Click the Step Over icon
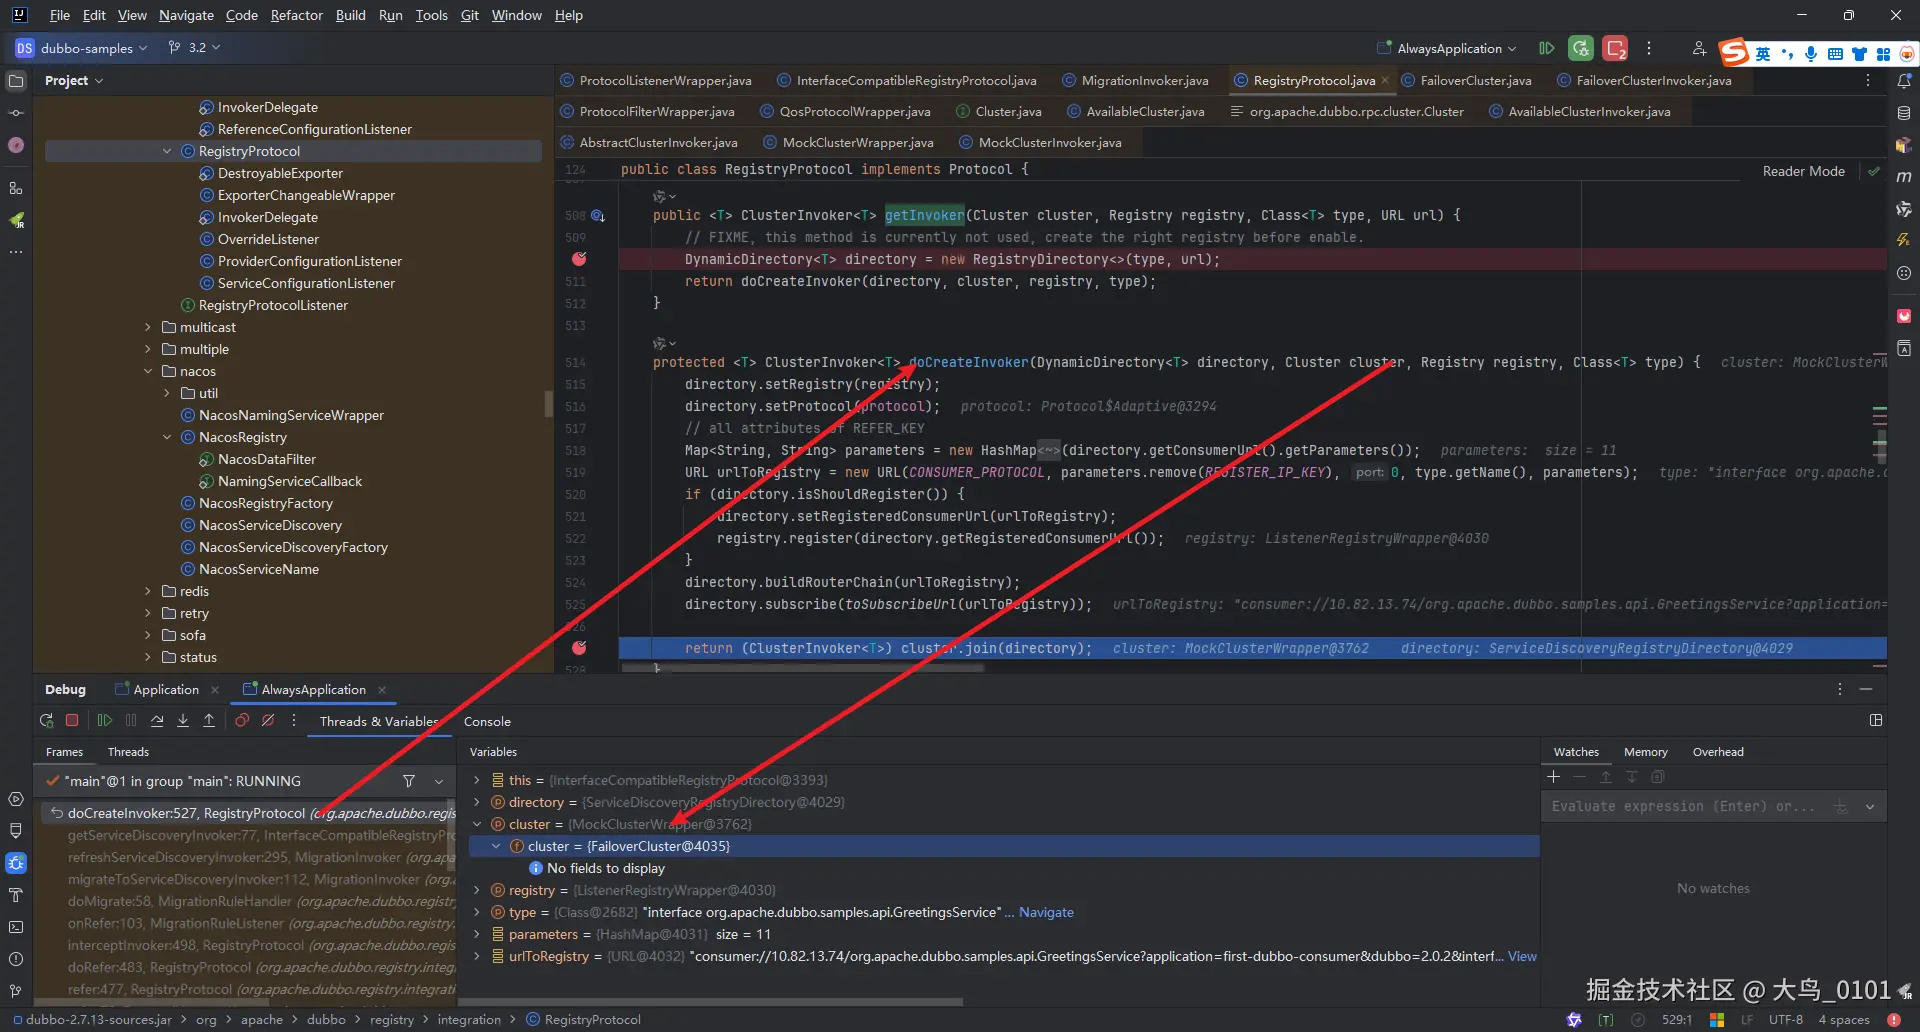This screenshot has height=1032, width=1920. [157, 721]
